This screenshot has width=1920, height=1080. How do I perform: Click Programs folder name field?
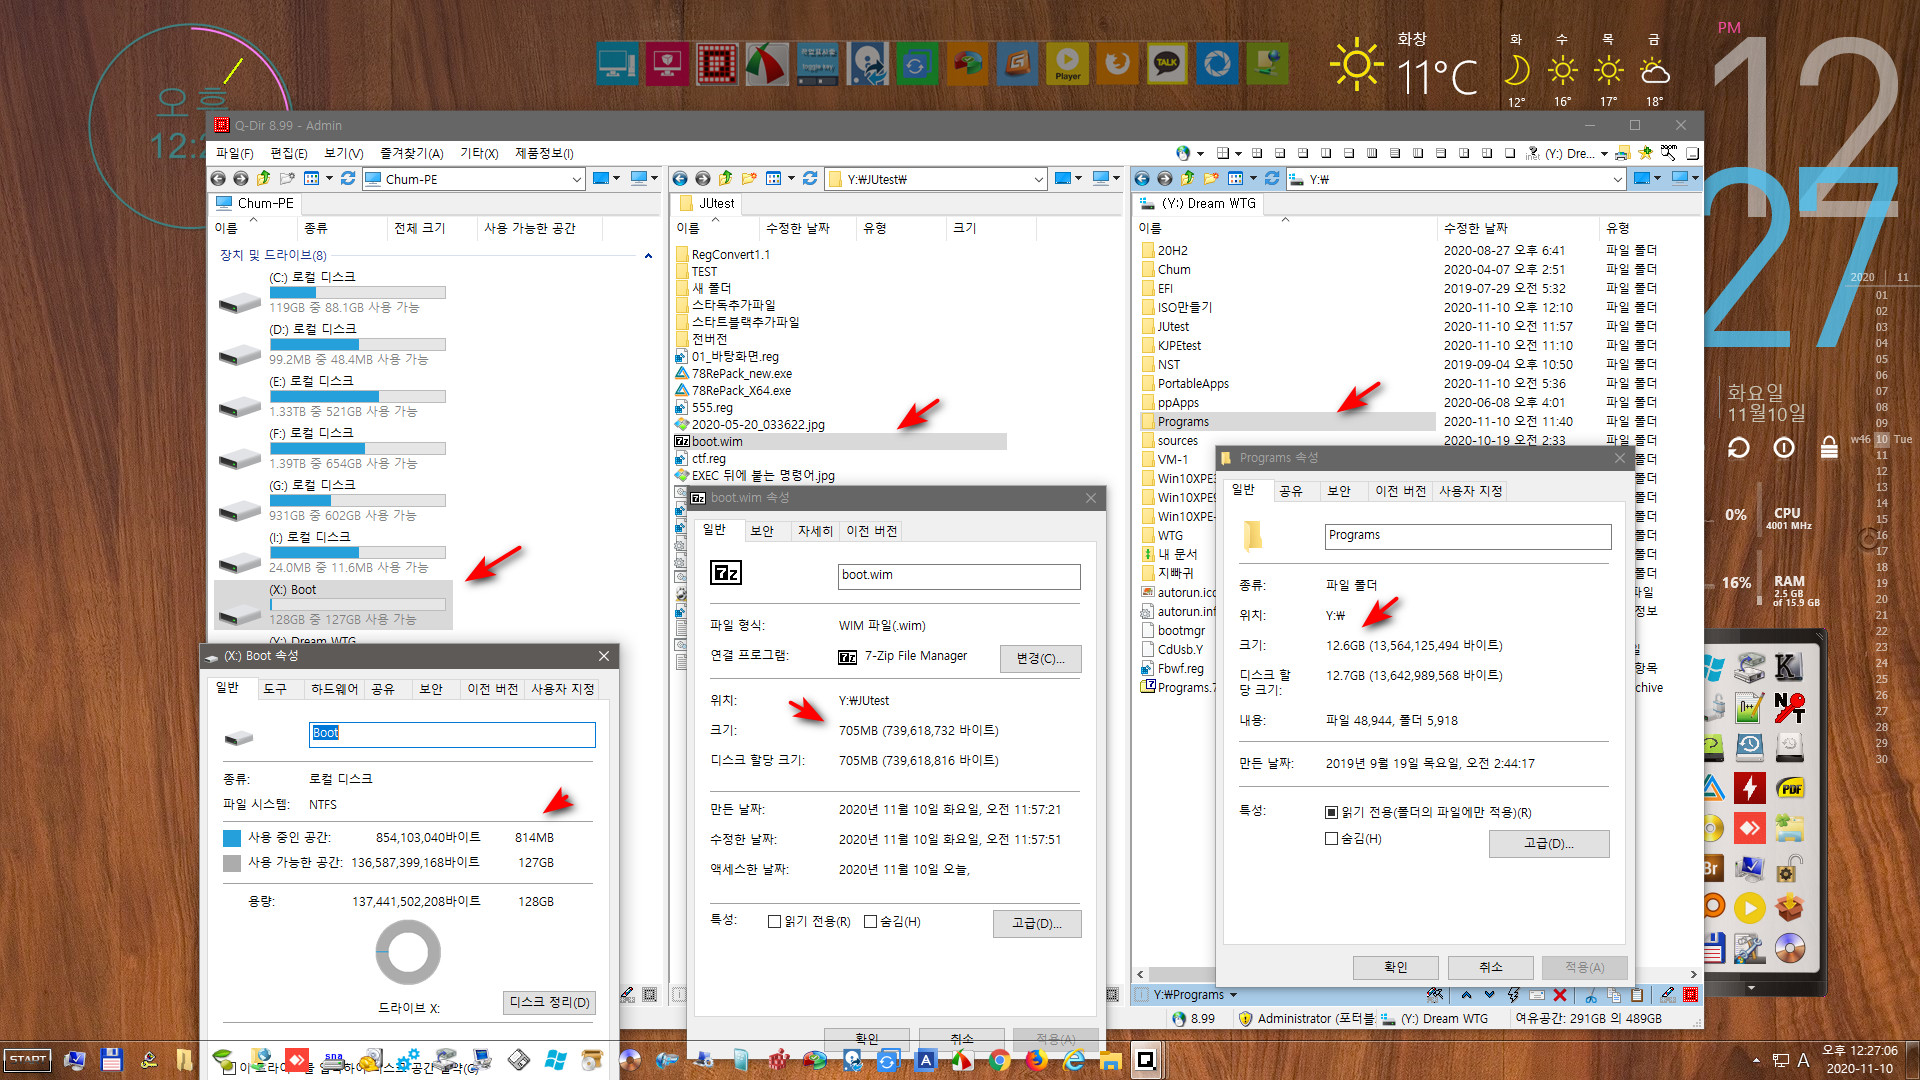pyautogui.click(x=1468, y=536)
